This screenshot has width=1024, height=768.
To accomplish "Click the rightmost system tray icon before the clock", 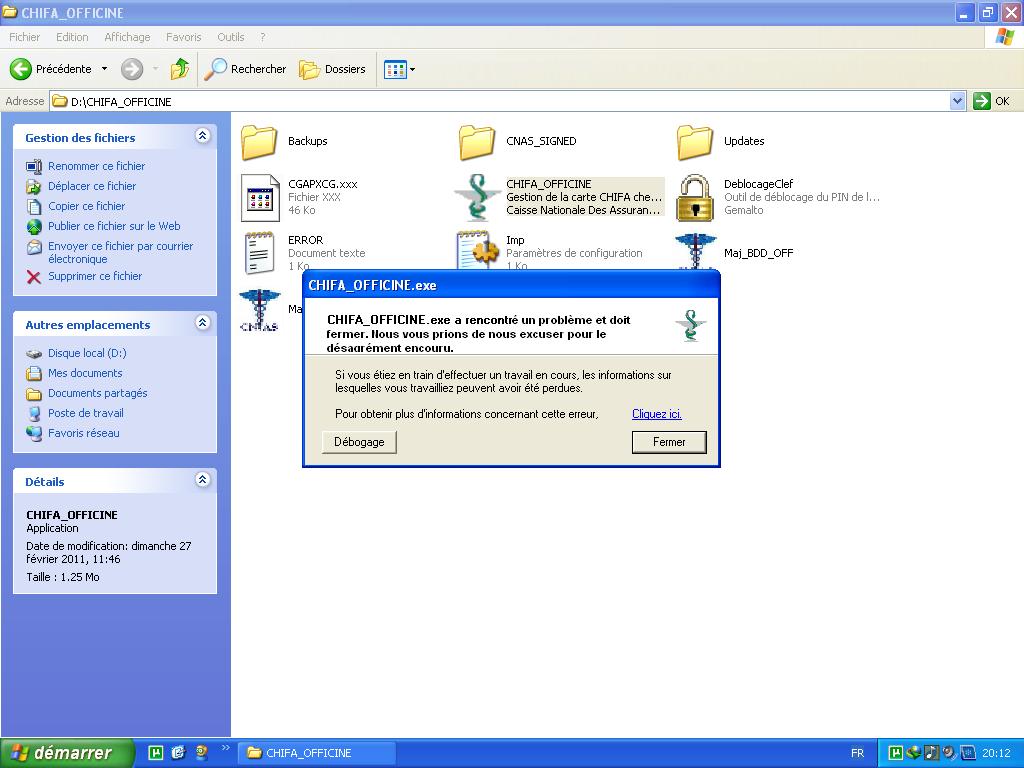I will (x=968, y=753).
